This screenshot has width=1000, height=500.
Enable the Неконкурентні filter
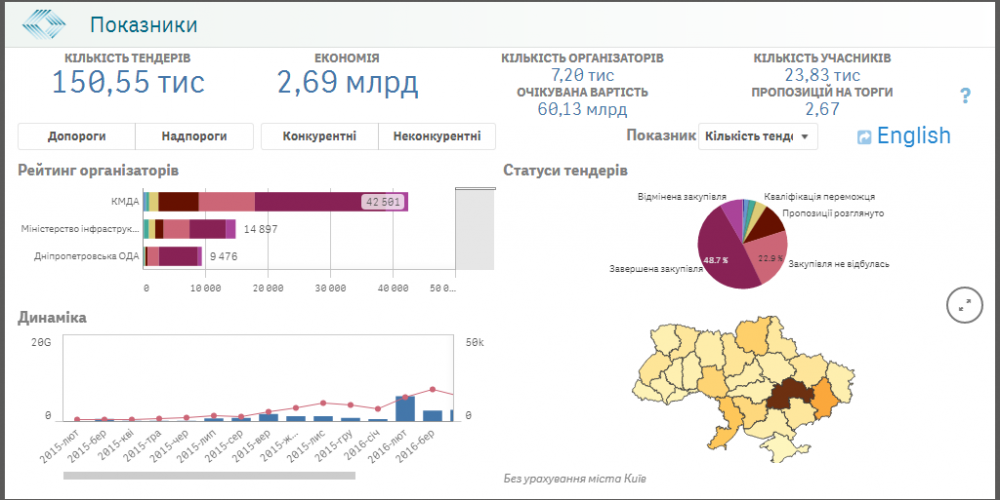point(437,137)
